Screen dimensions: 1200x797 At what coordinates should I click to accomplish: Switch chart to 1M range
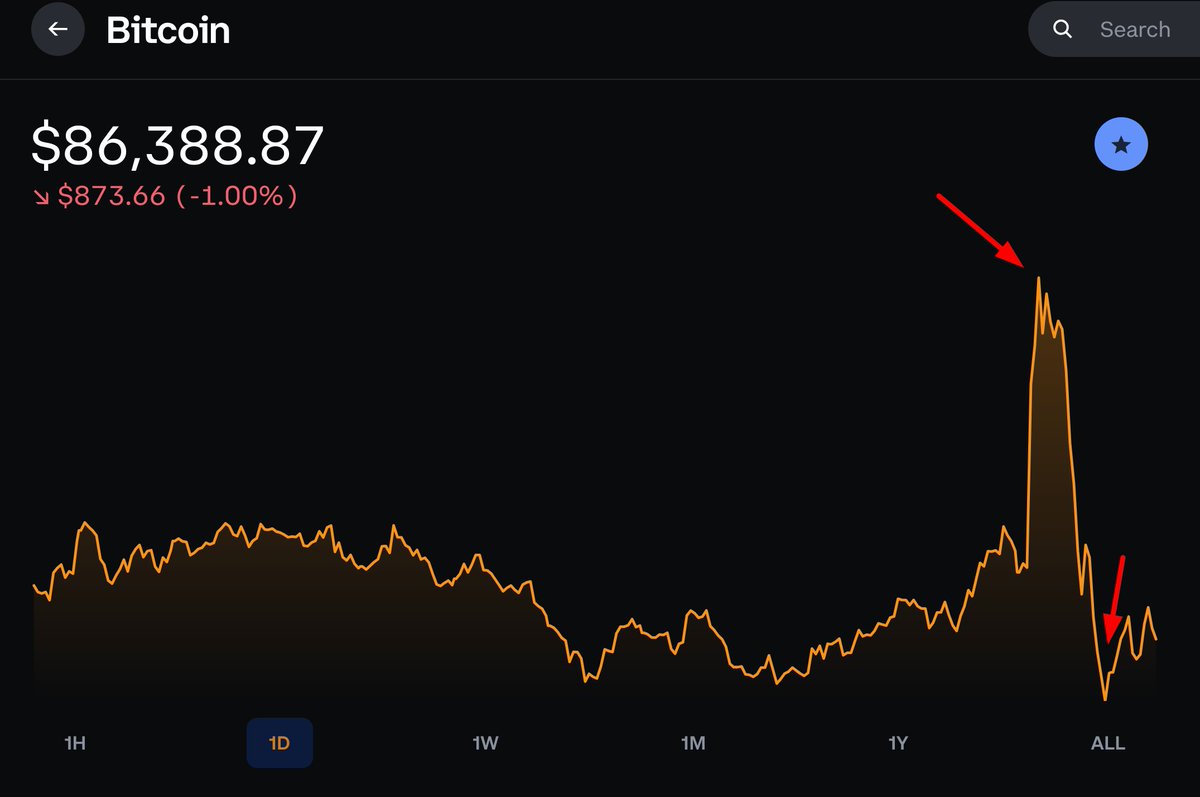pyautogui.click(x=693, y=743)
